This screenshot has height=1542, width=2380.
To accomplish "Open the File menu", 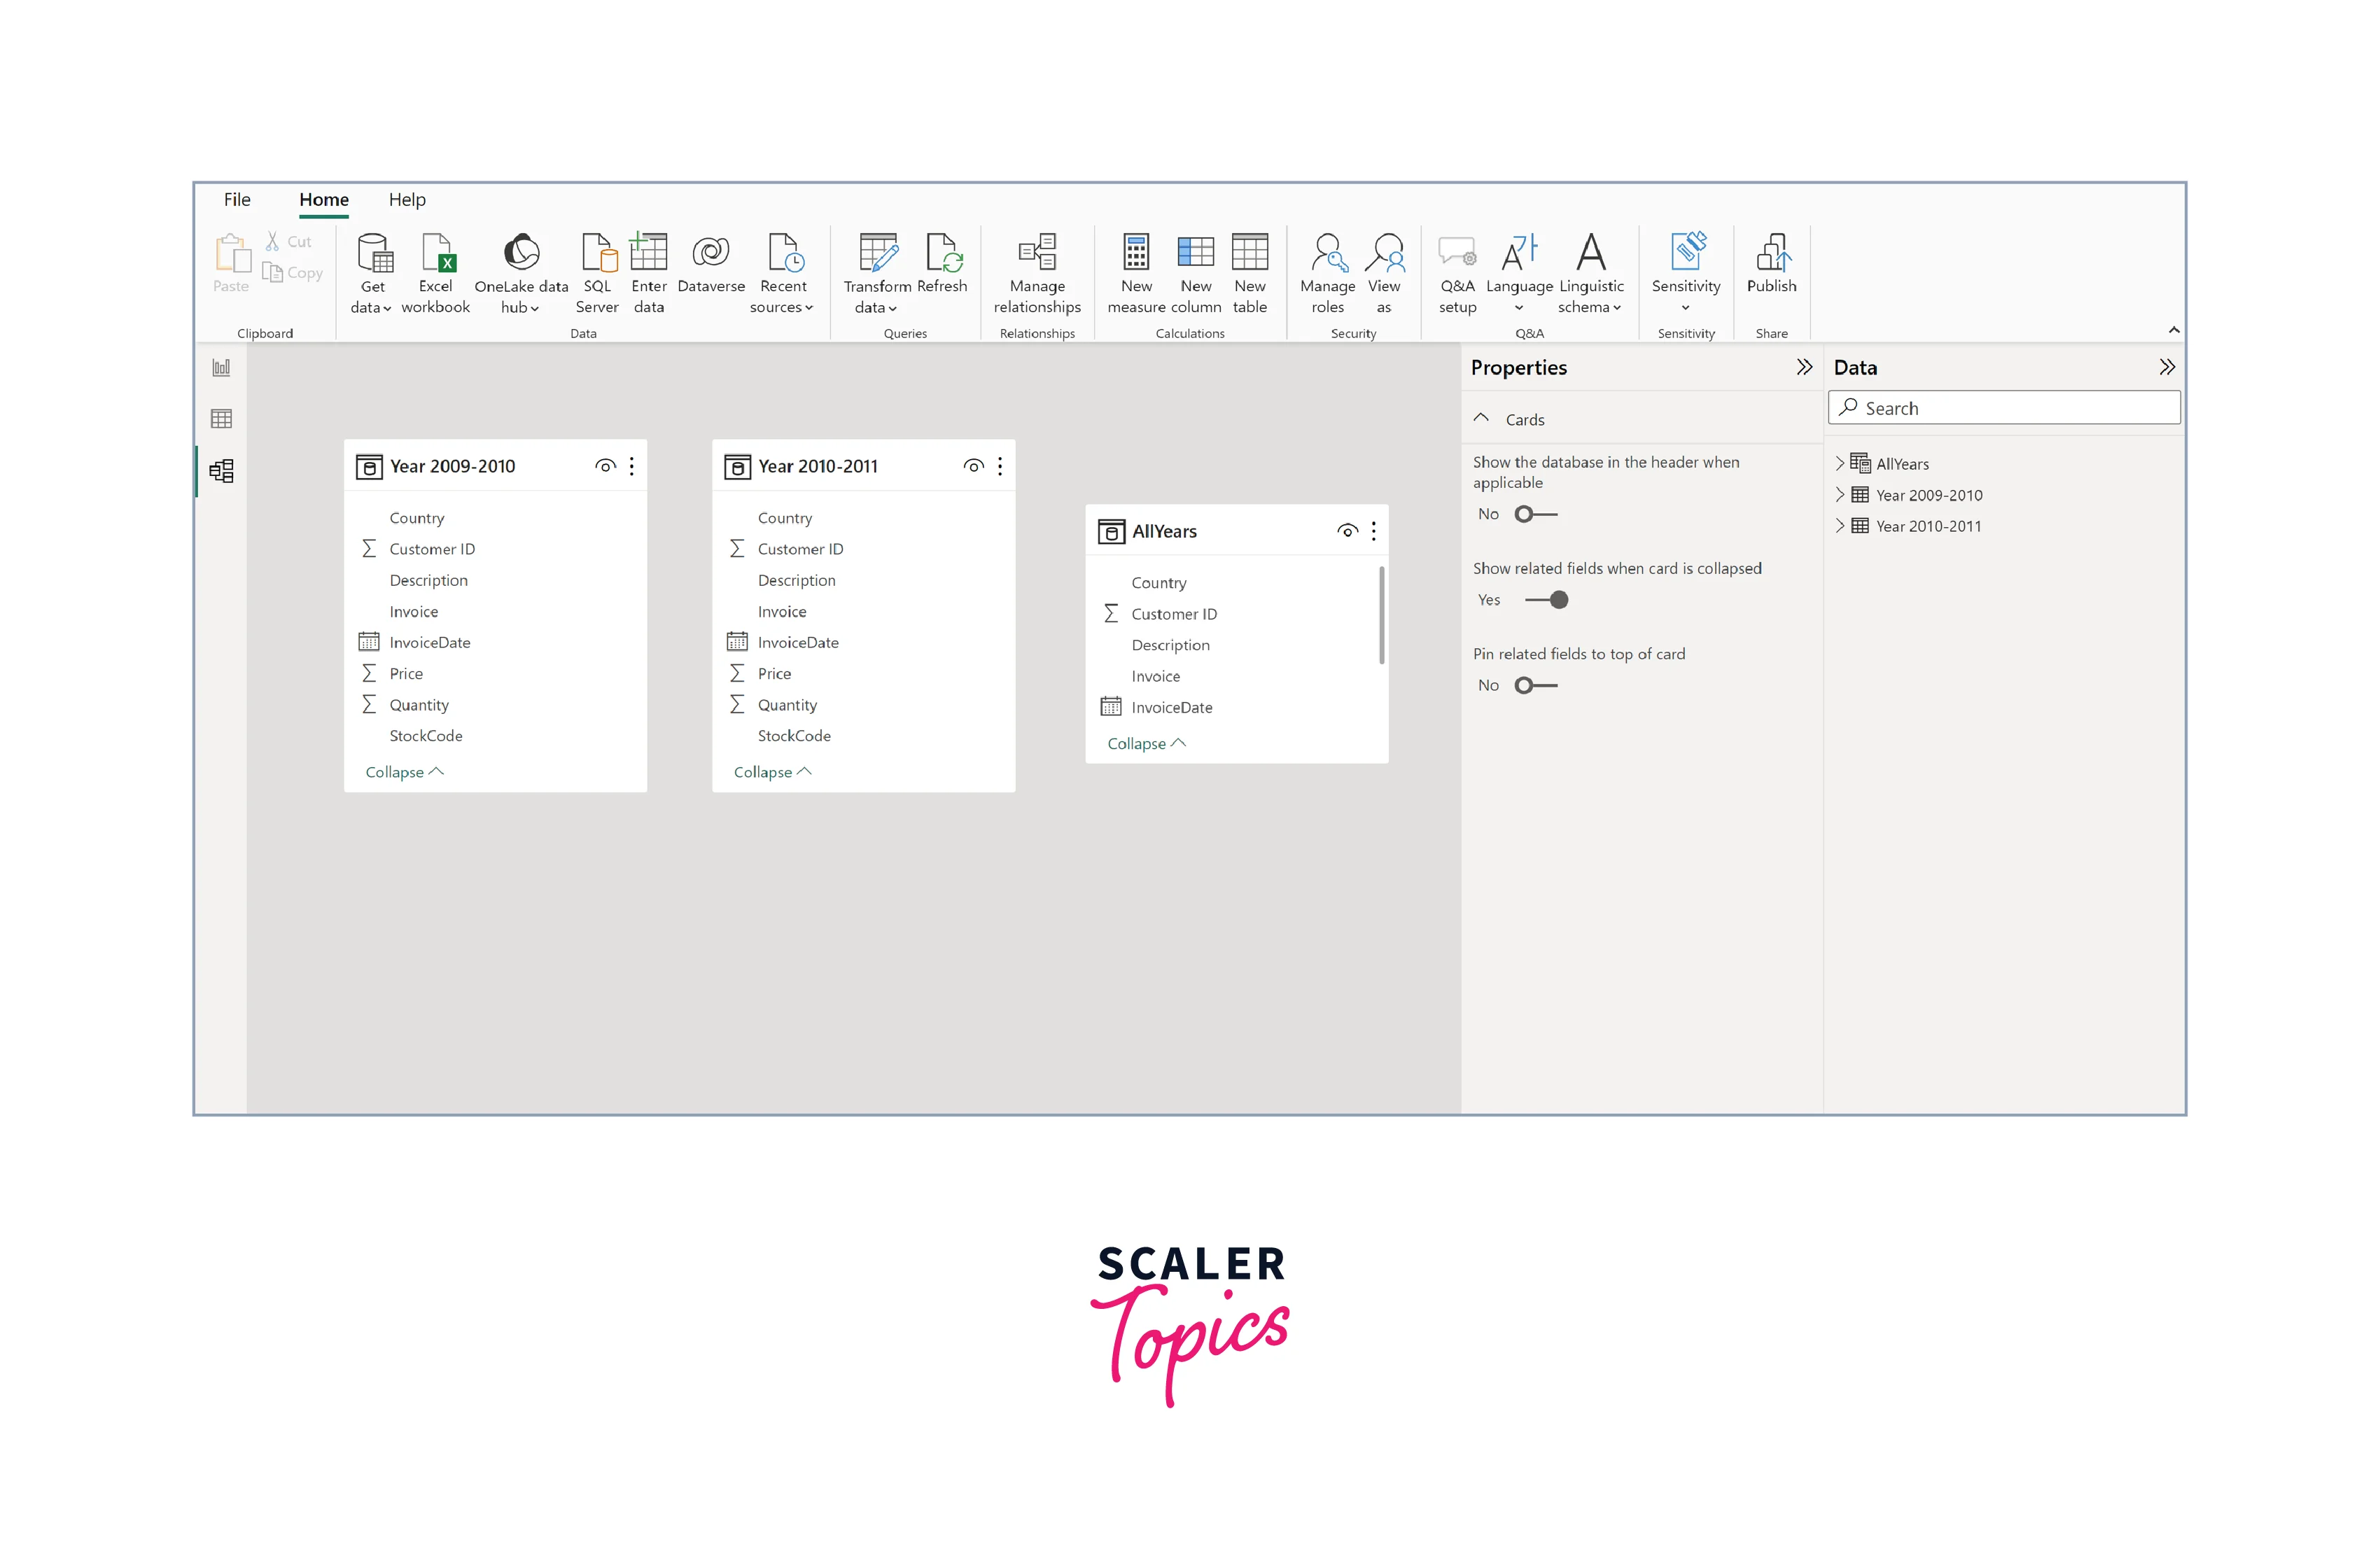I will point(237,200).
